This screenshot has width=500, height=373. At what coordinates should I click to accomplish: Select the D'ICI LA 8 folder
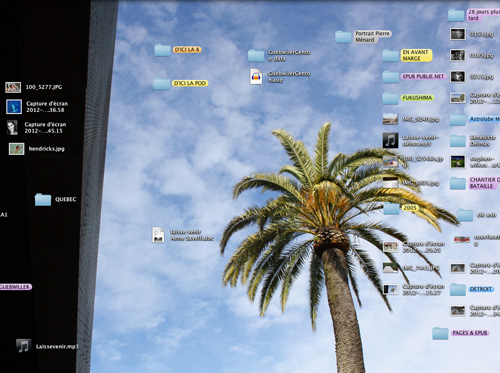click(163, 50)
